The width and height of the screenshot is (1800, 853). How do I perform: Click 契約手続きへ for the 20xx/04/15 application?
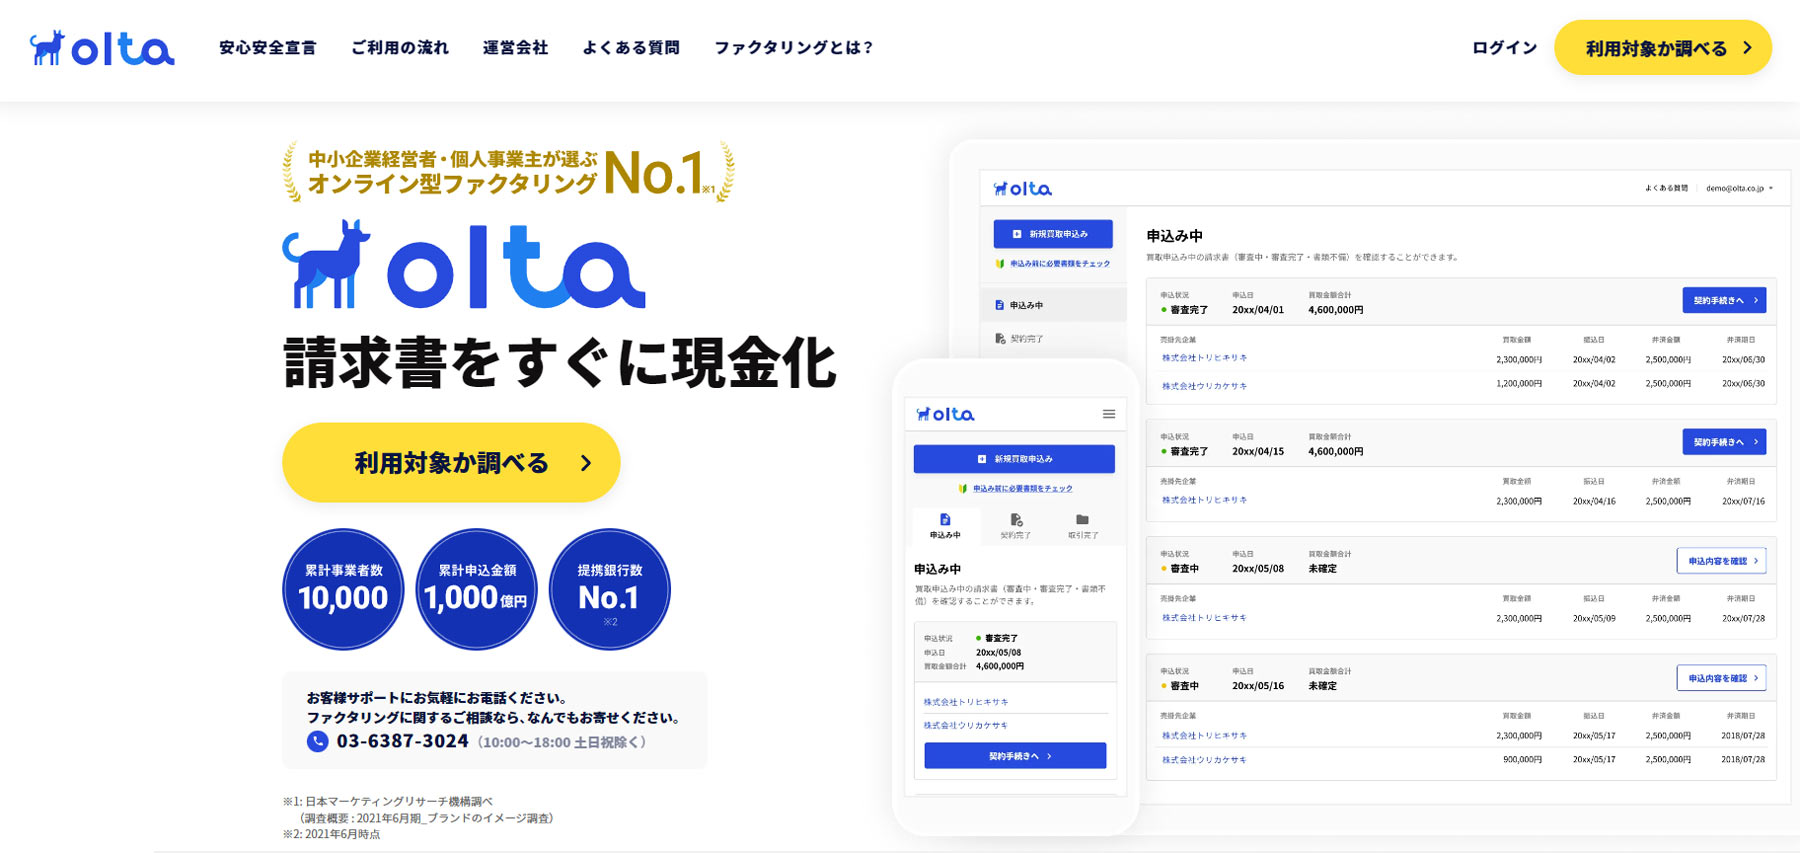tap(1724, 442)
